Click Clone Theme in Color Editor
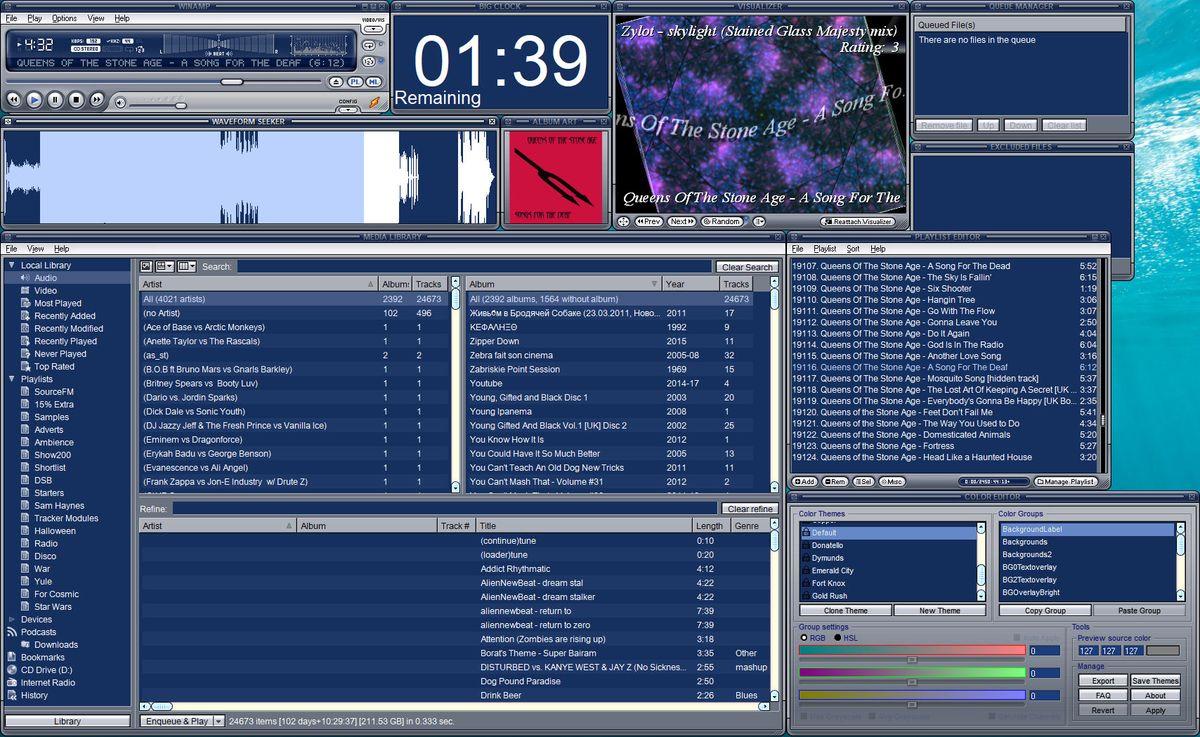 (x=845, y=611)
